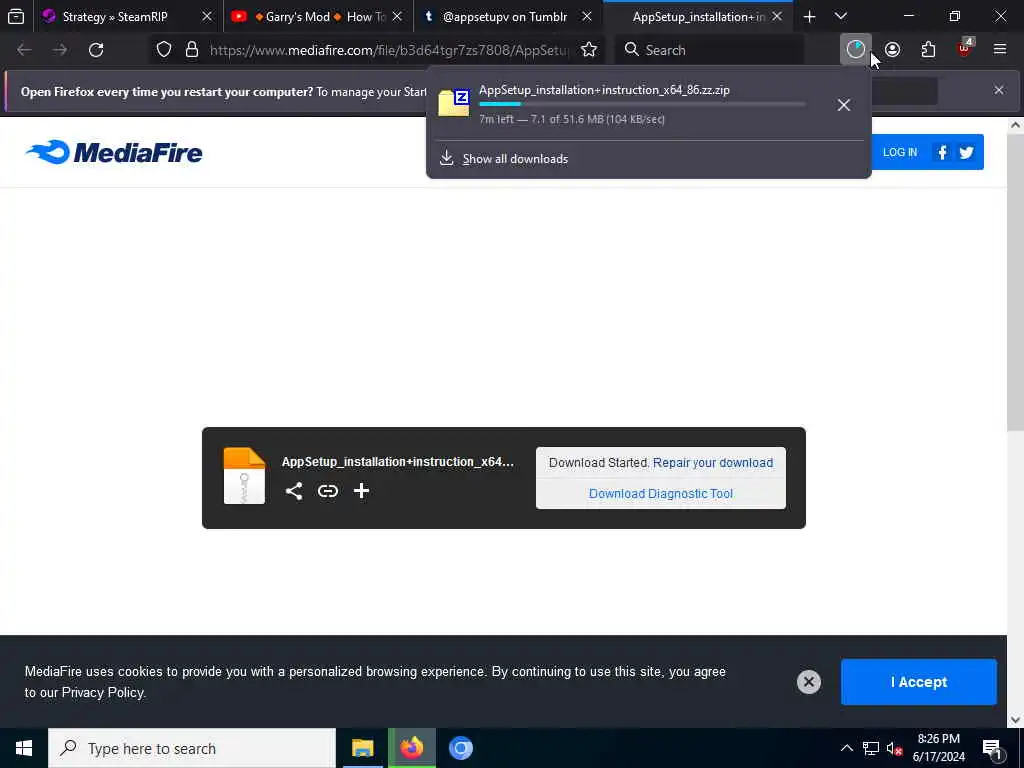The image size is (1024, 768).
Task: Open the Download Diagnostic Tool link
Action: [661, 494]
